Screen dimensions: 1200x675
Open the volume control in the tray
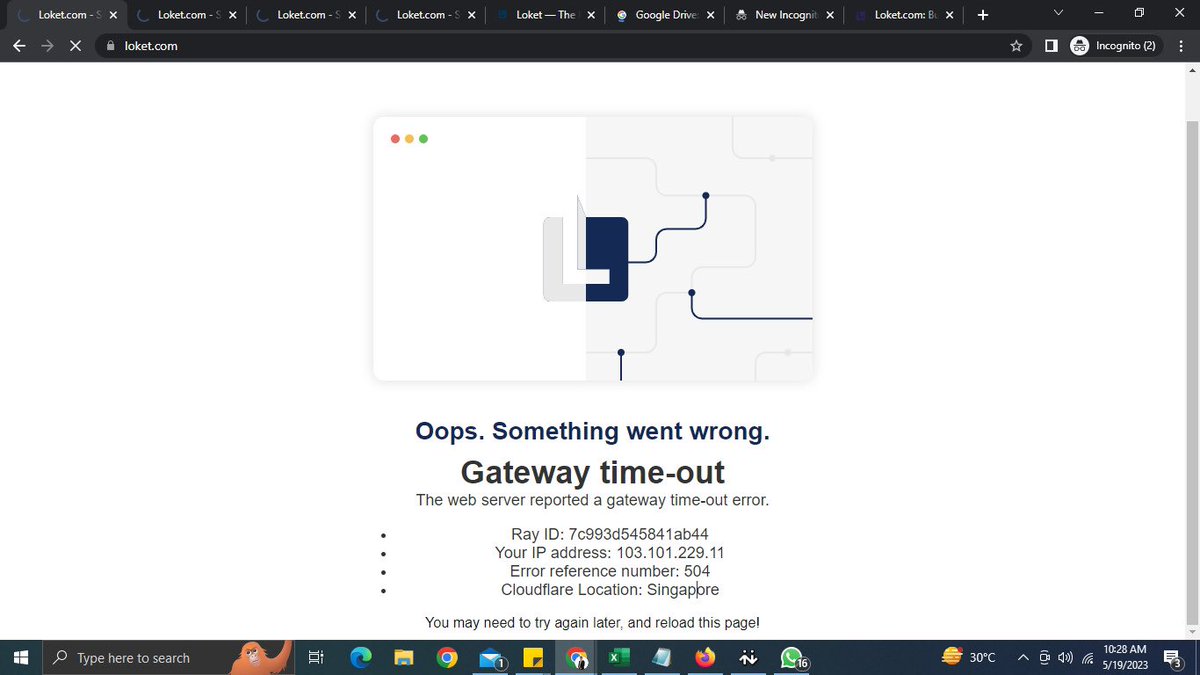coord(1066,657)
